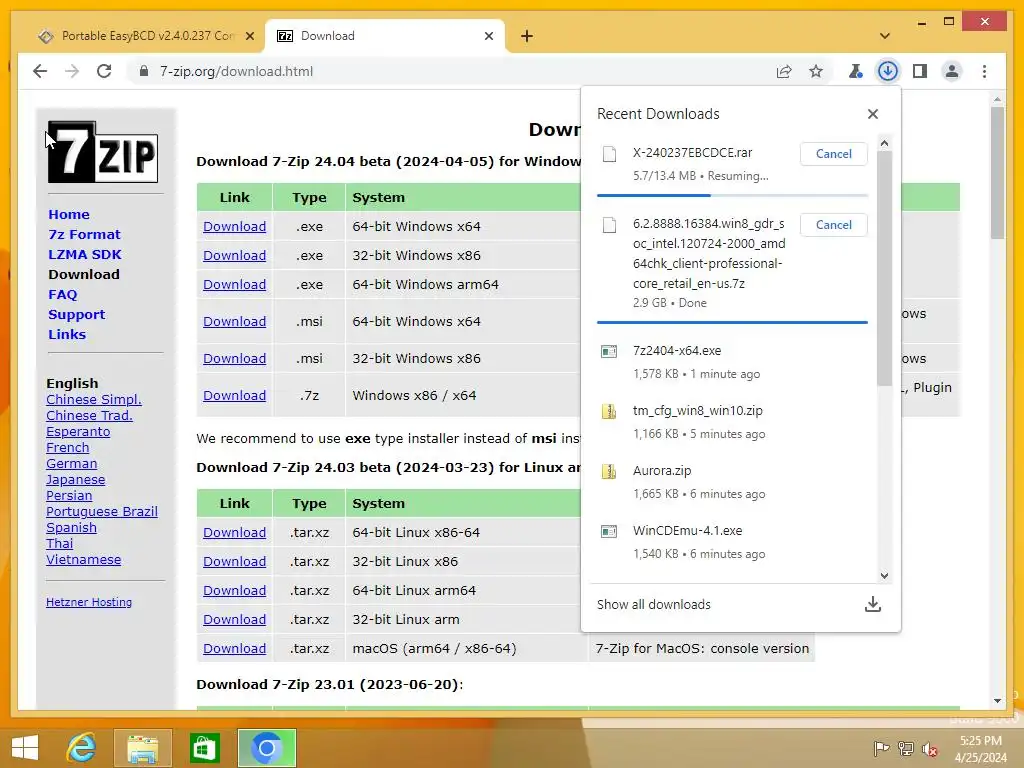This screenshot has height=768, width=1024.
Task: Switch to Portable EasyBCD tab
Action: click(x=147, y=36)
